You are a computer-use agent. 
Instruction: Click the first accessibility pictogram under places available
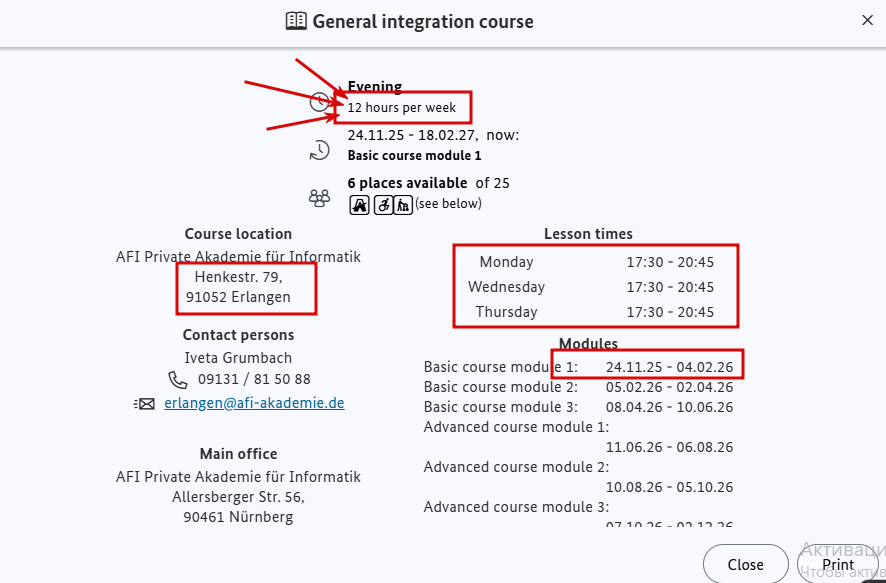[360, 204]
